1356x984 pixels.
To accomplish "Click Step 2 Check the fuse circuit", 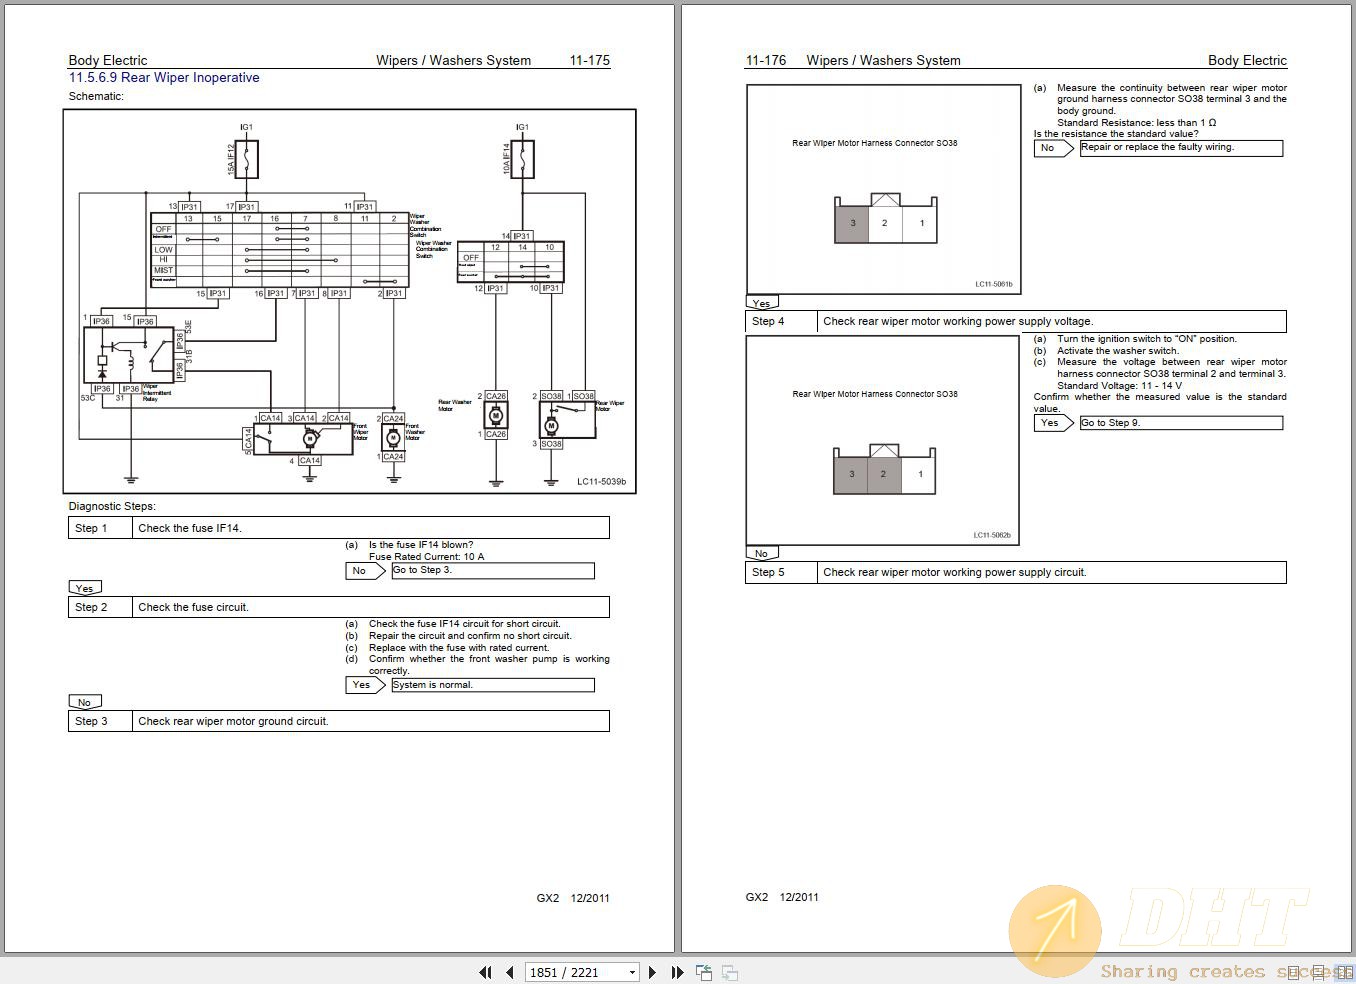I will pyautogui.click(x=339, y=607).
